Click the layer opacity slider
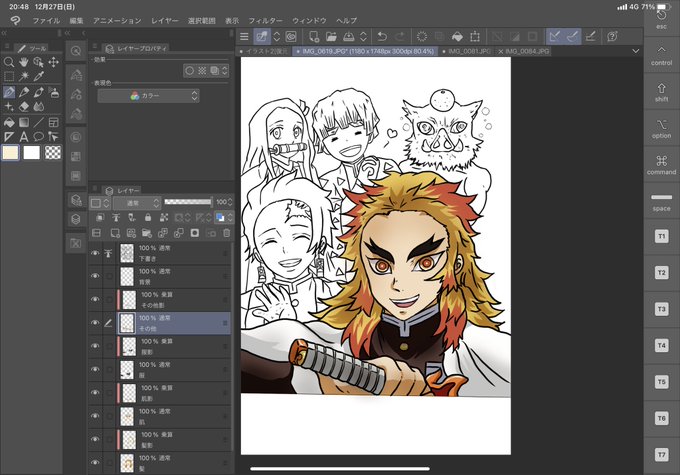 (x=188, y=202)
